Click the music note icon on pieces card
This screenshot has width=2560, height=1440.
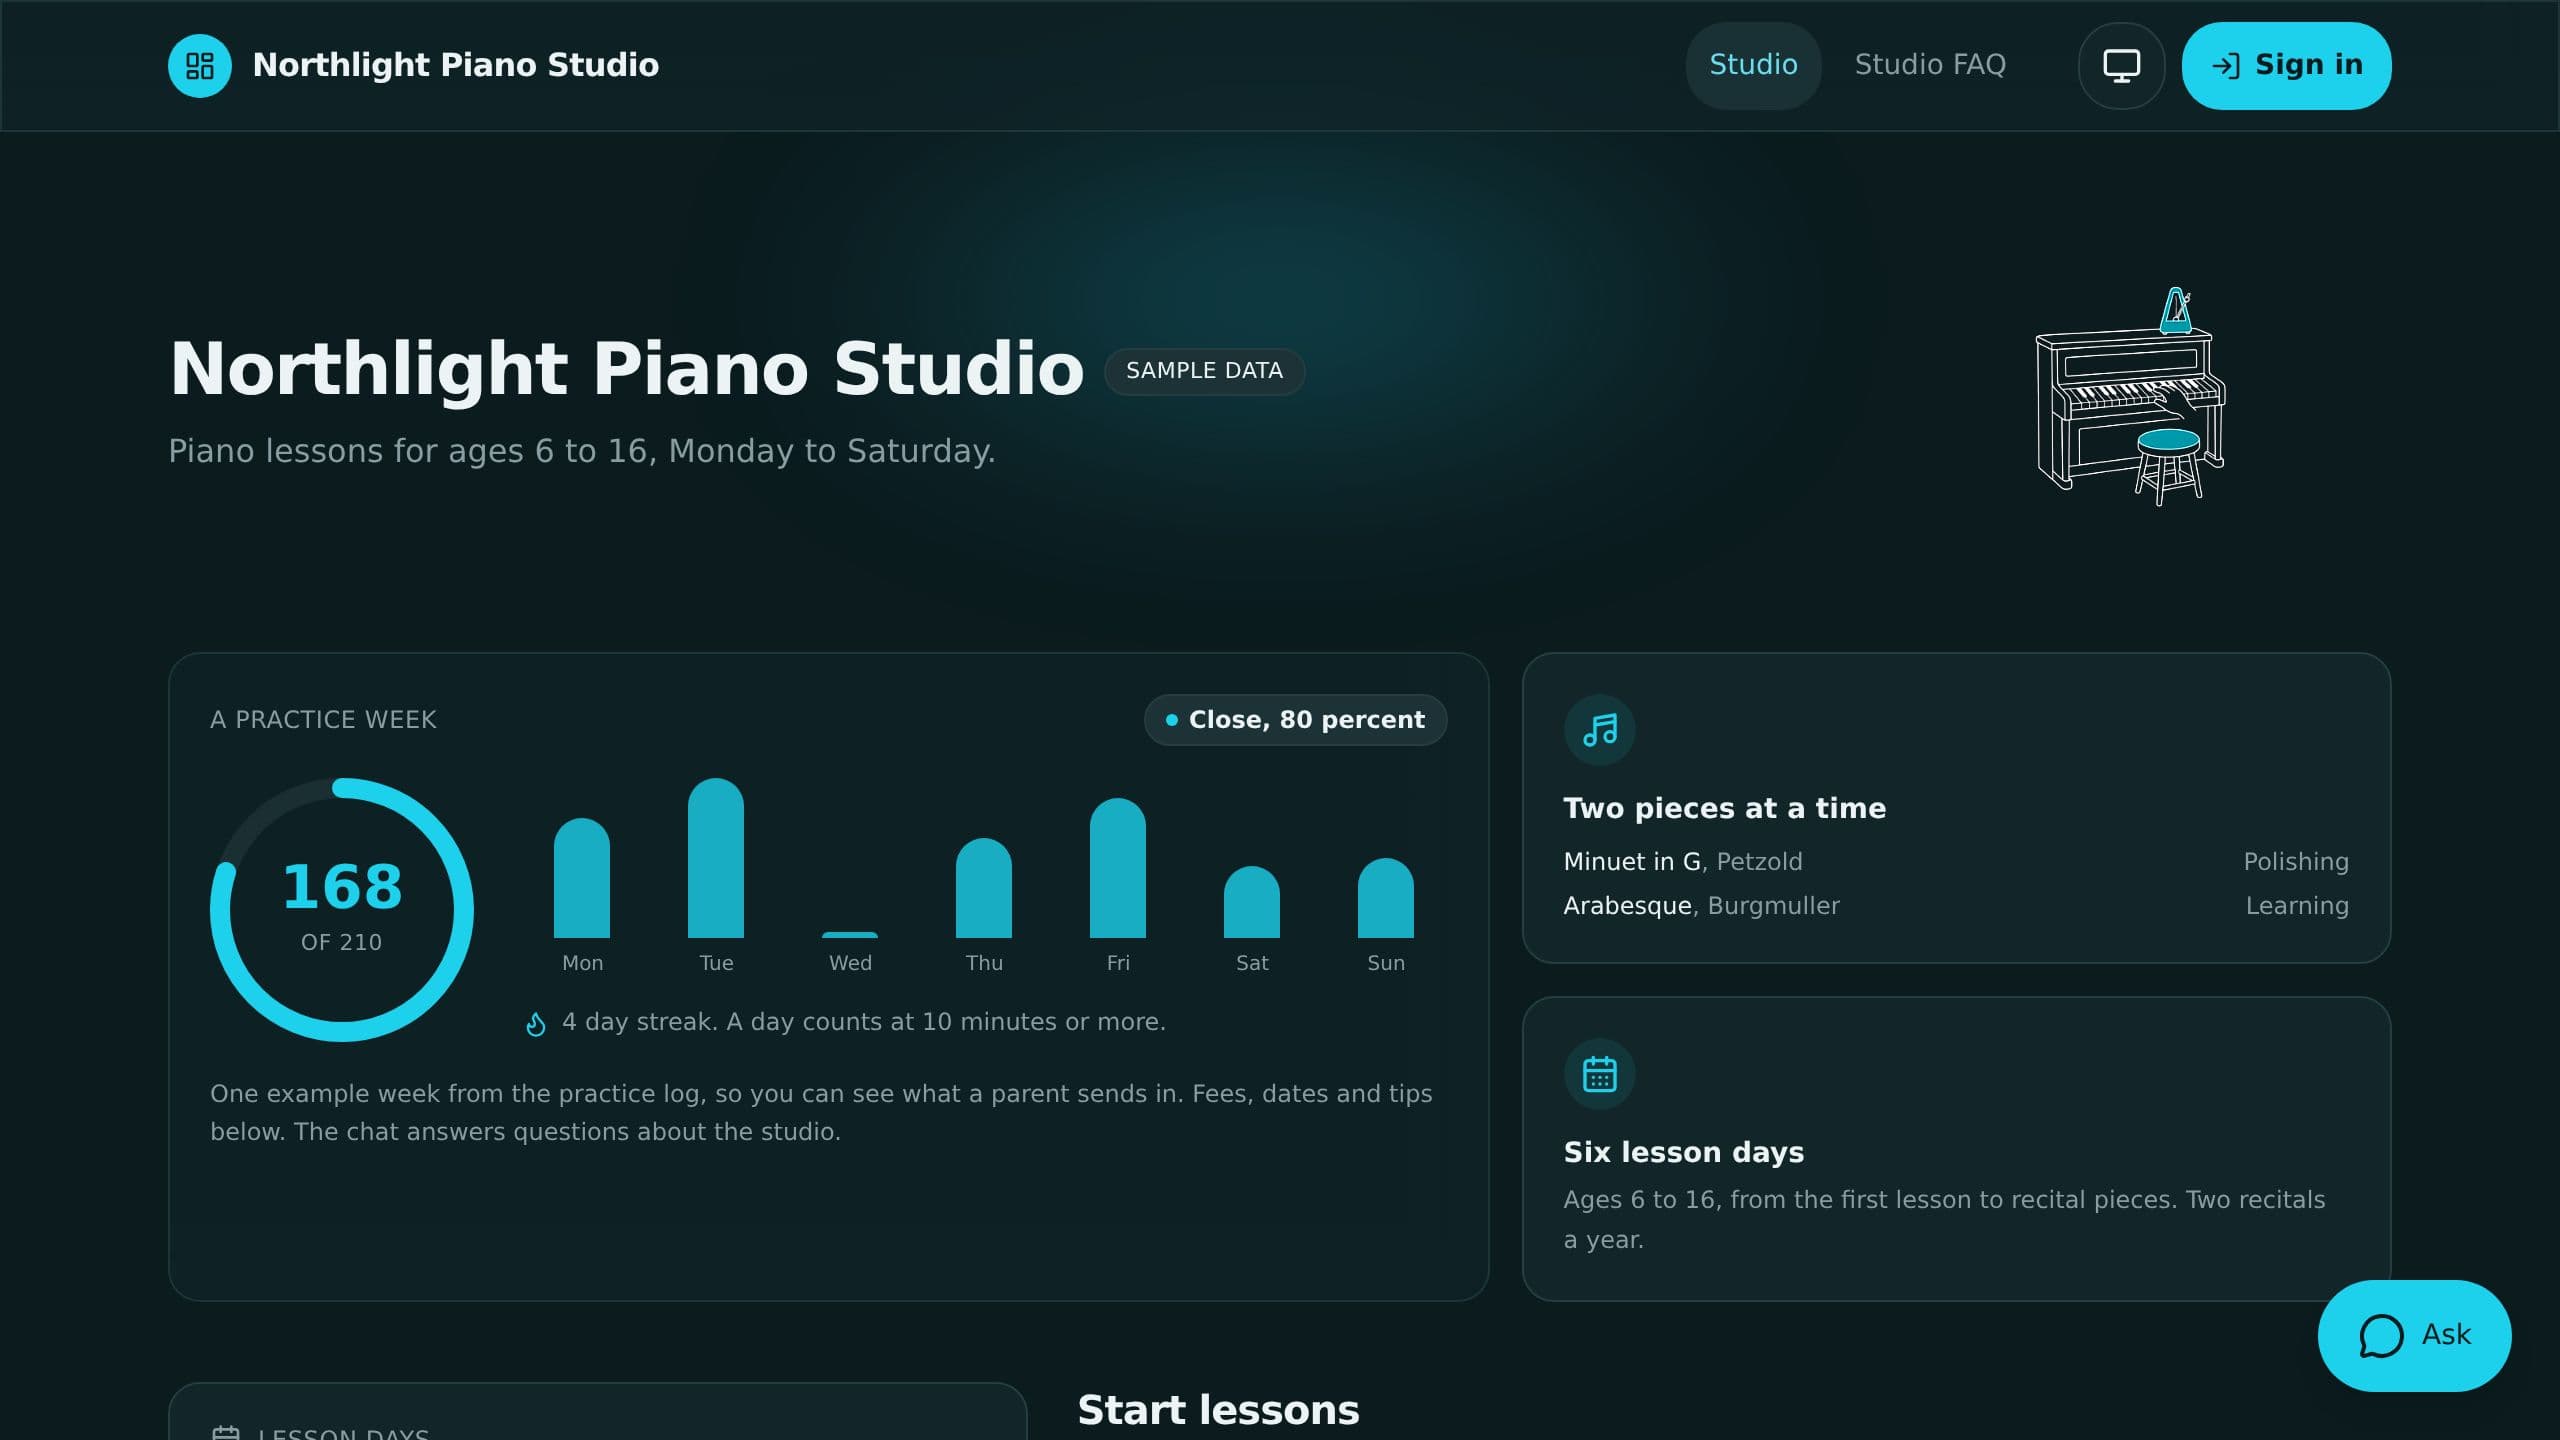pos(1600,730)
